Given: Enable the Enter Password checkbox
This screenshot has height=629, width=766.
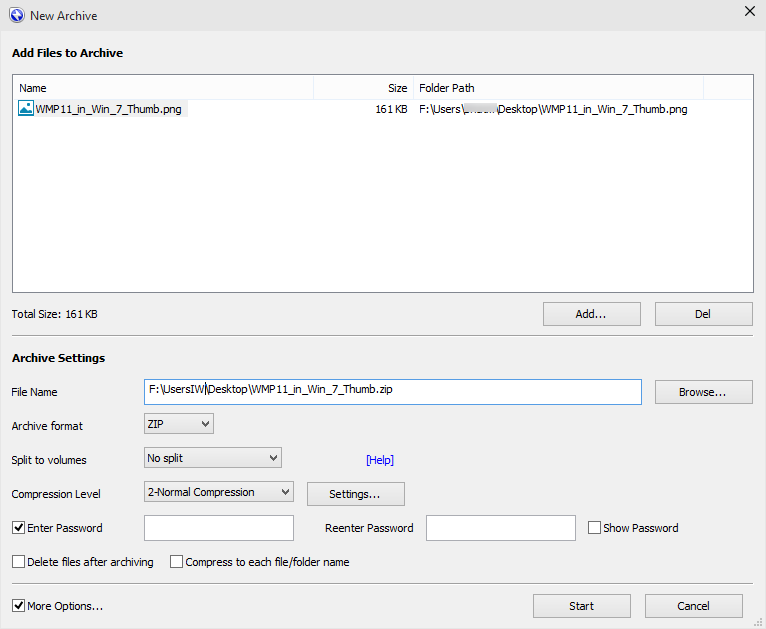Looking at the screenshot, I should point(19,528).
